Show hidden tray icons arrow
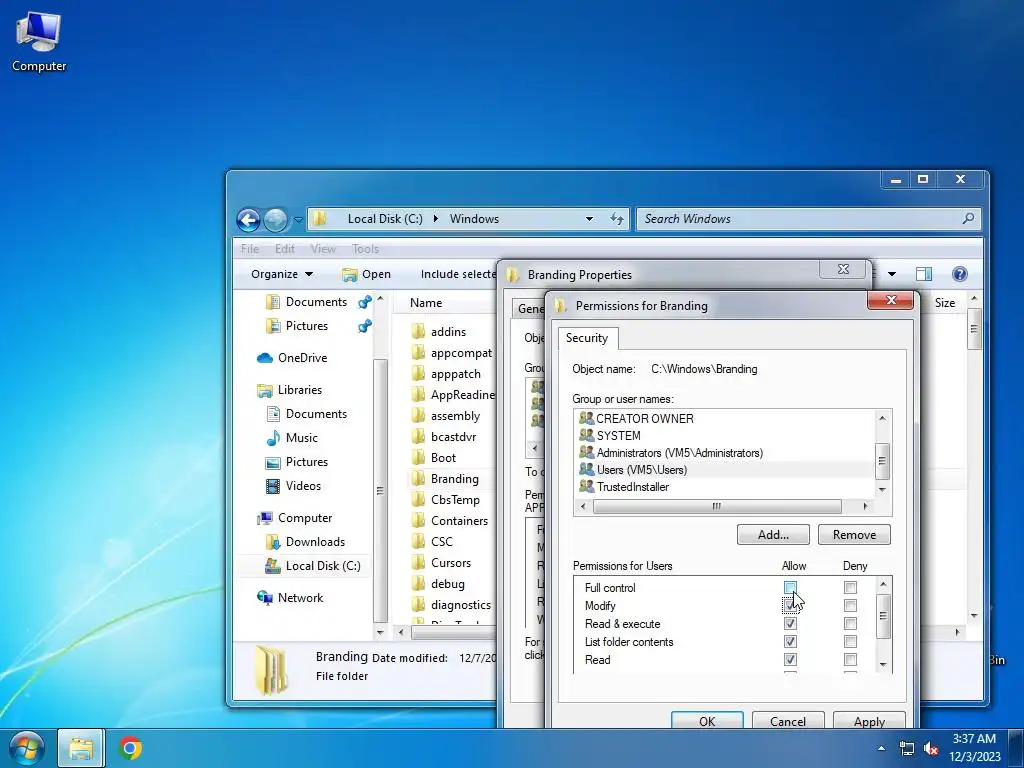 (x=882, y=748)
